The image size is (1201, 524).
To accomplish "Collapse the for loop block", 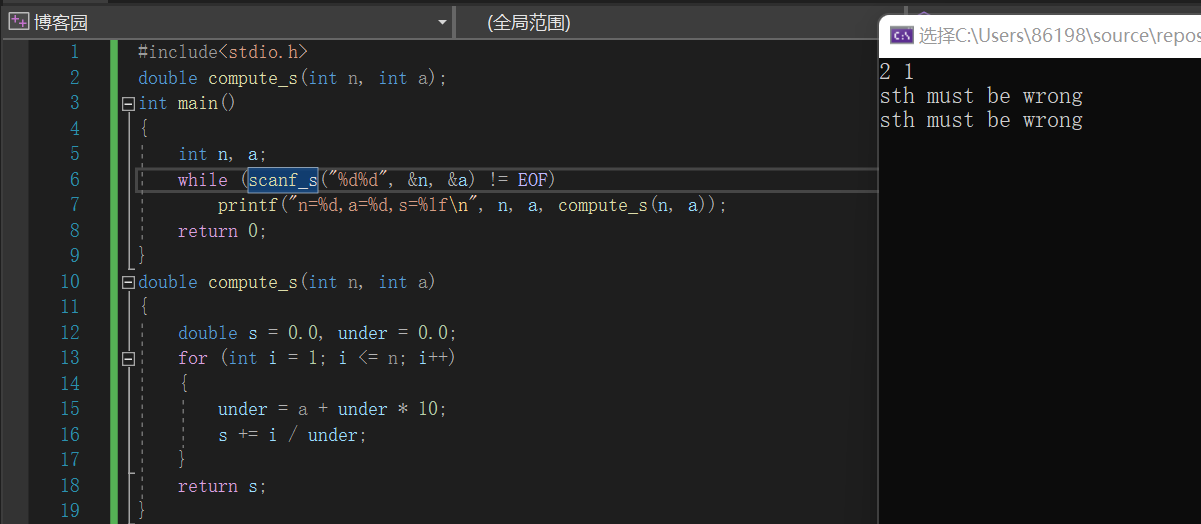I will (128, 358).
